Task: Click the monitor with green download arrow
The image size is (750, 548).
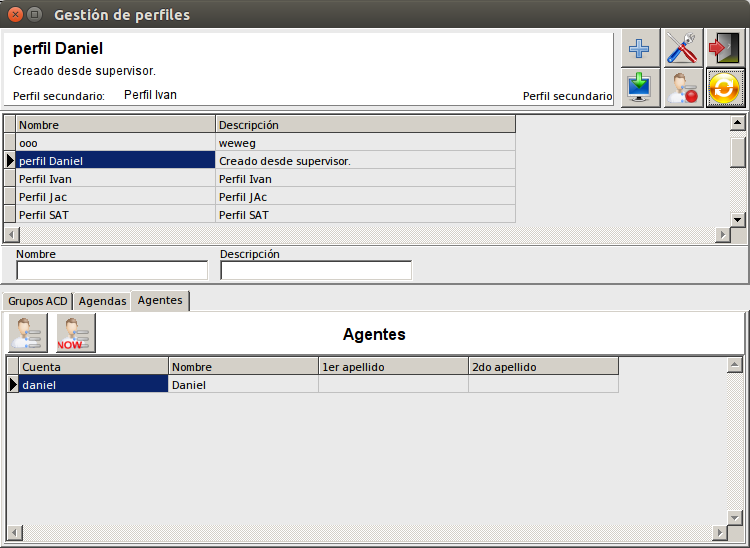Action: tap(640, 88)
